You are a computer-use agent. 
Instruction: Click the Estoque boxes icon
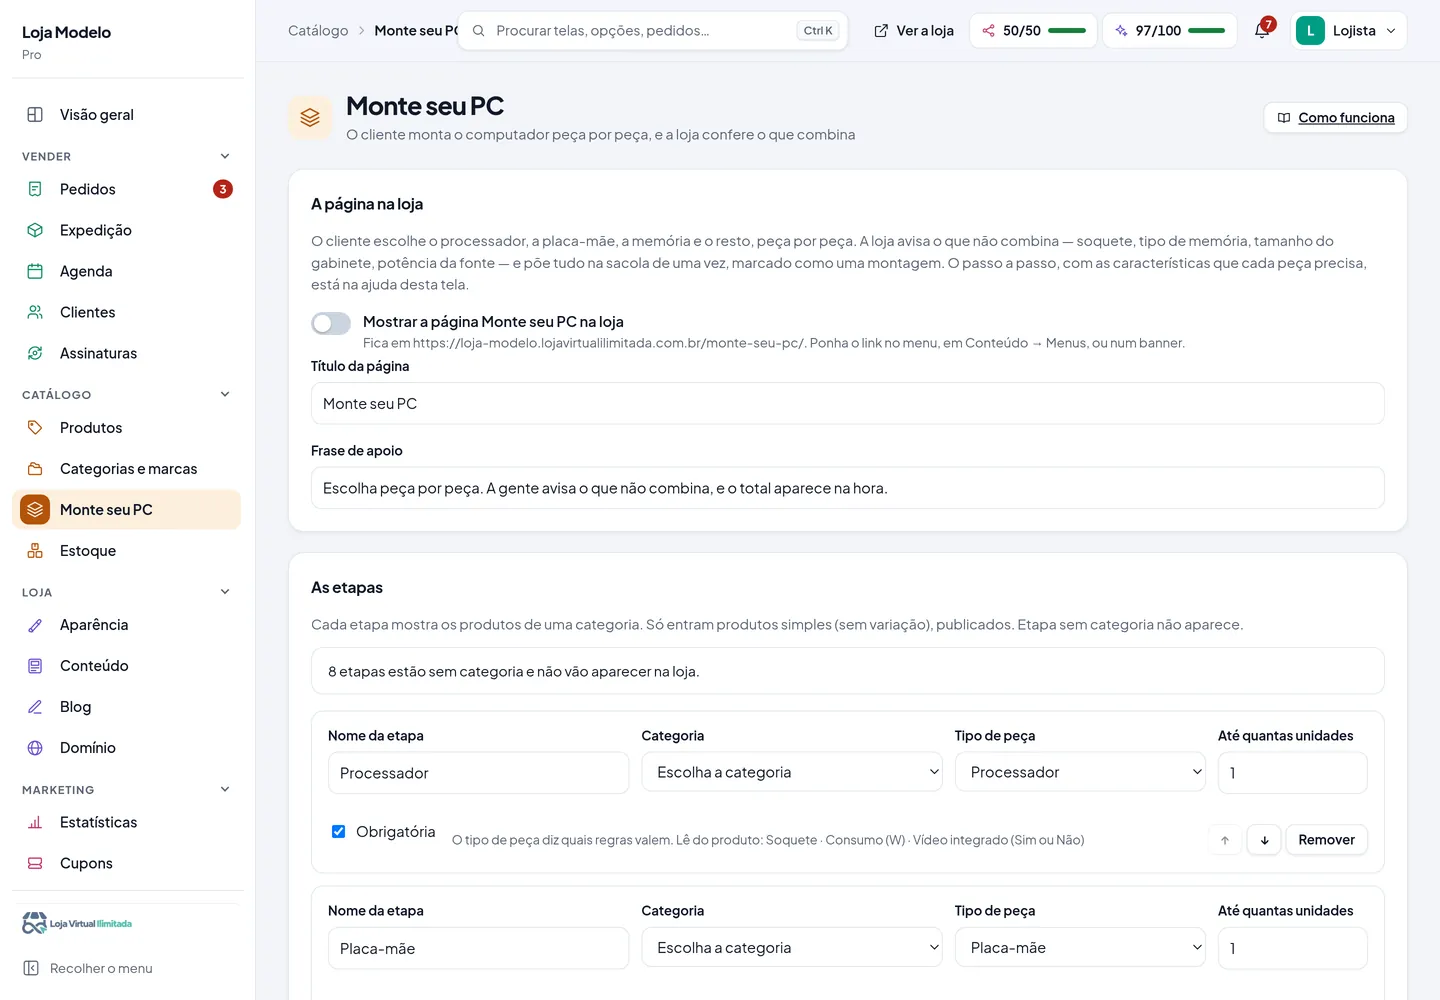pyautogui.click(x=35, y=550)
